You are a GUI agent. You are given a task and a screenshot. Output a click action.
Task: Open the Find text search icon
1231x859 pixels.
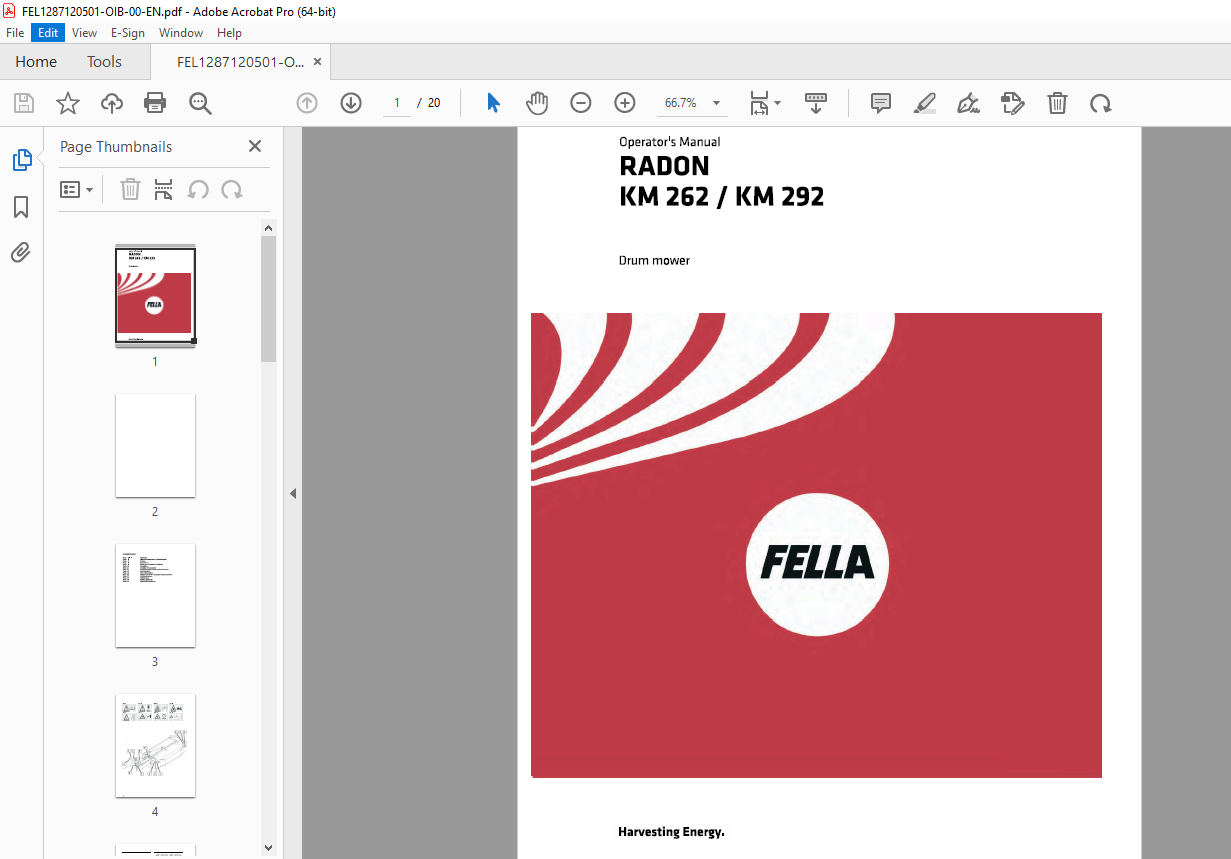click(200, 103)
